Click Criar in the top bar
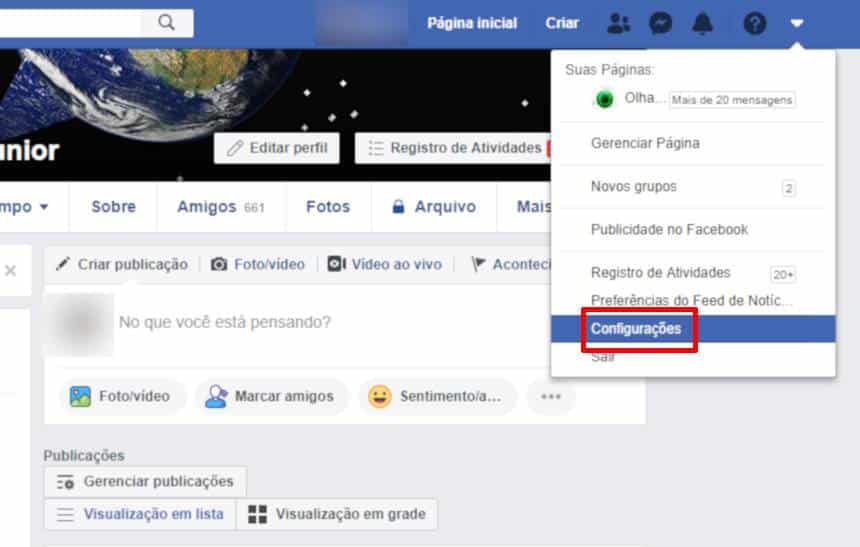 (562, 23)
